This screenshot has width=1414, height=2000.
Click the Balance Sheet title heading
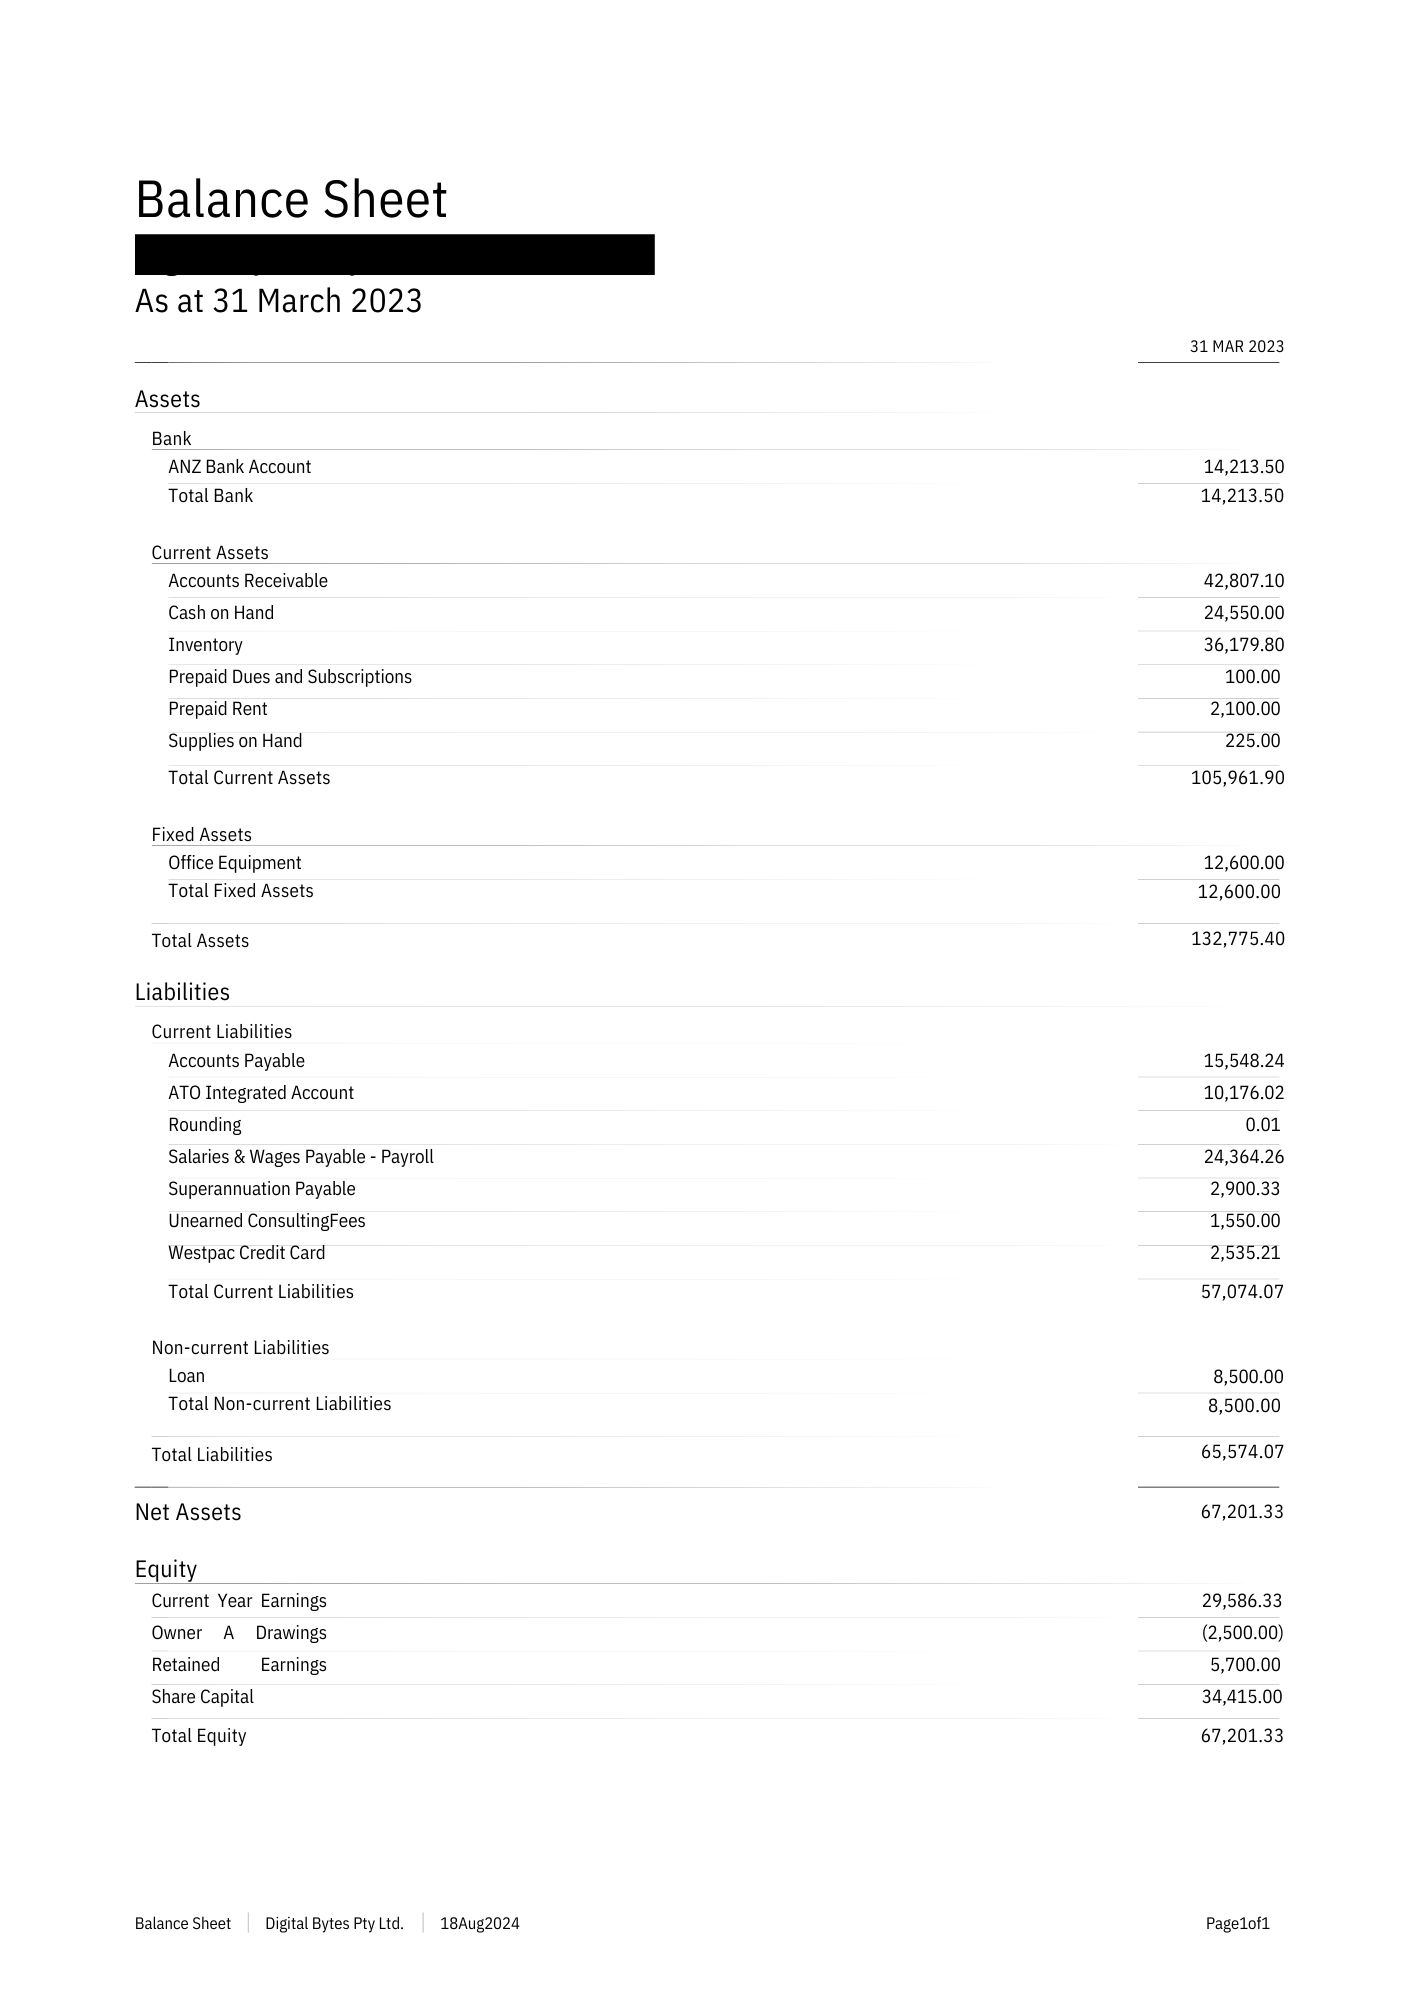click(291, 199)
